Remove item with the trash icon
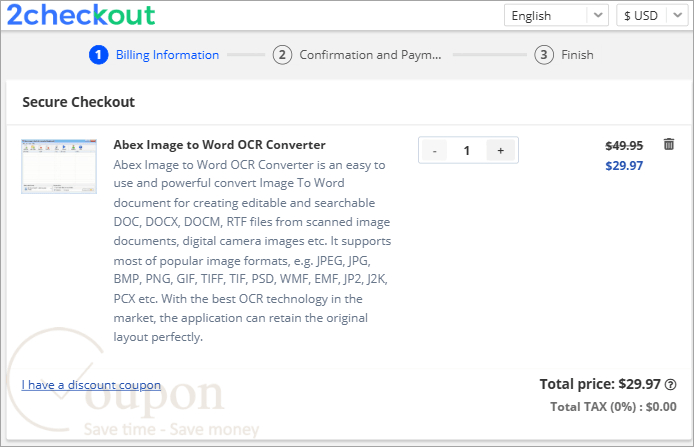This screenshot has width=694, height=447. click(x=669, y=144)
